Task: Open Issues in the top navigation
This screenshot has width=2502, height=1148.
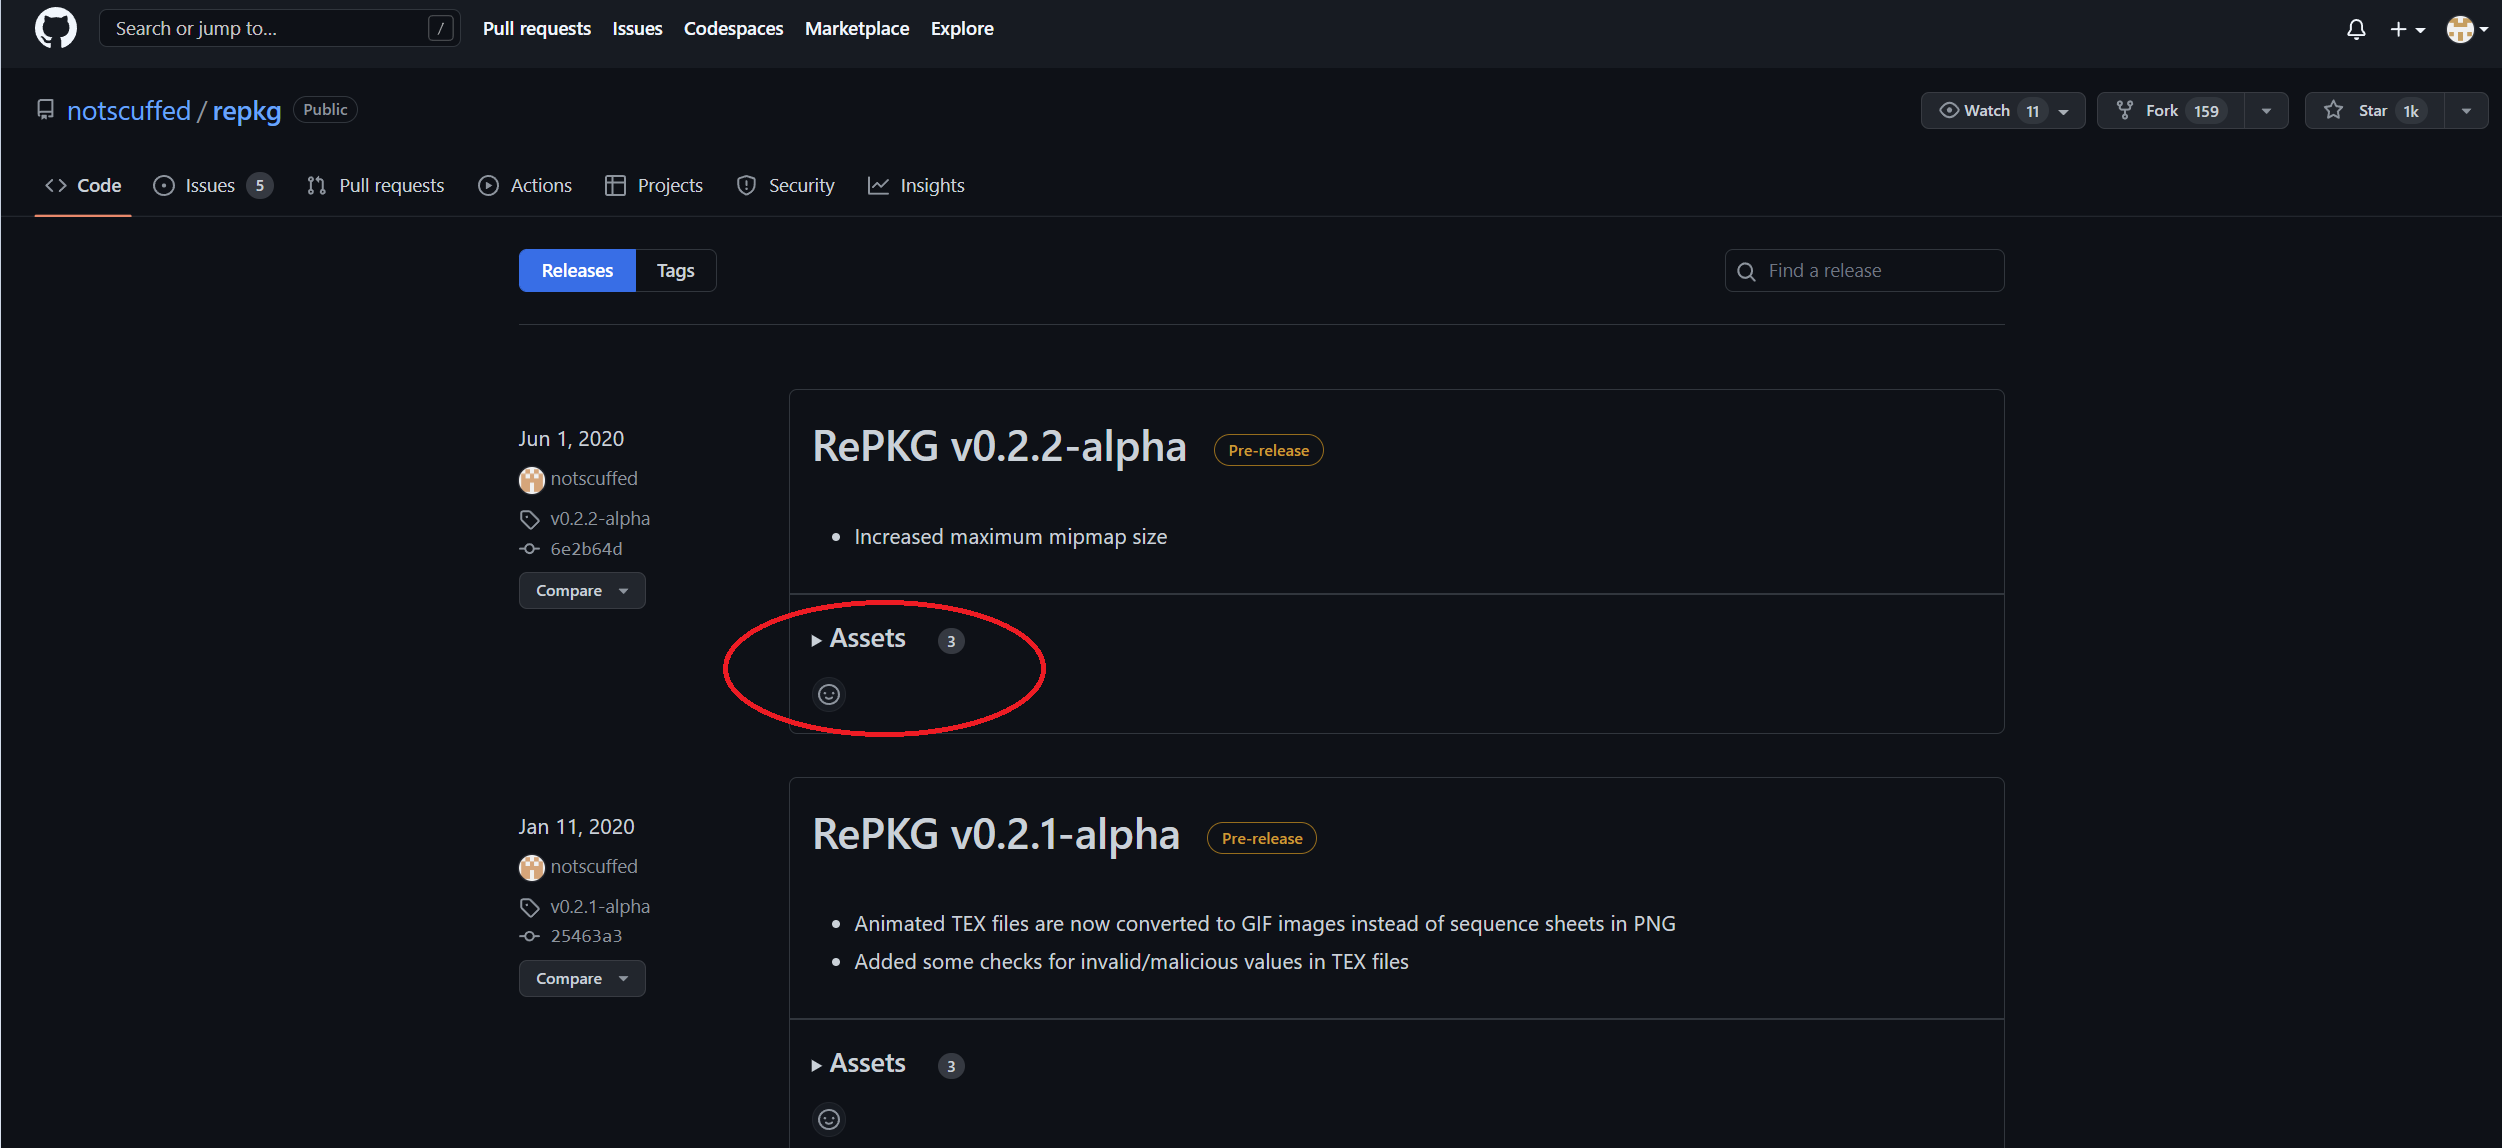Action: 637,28
